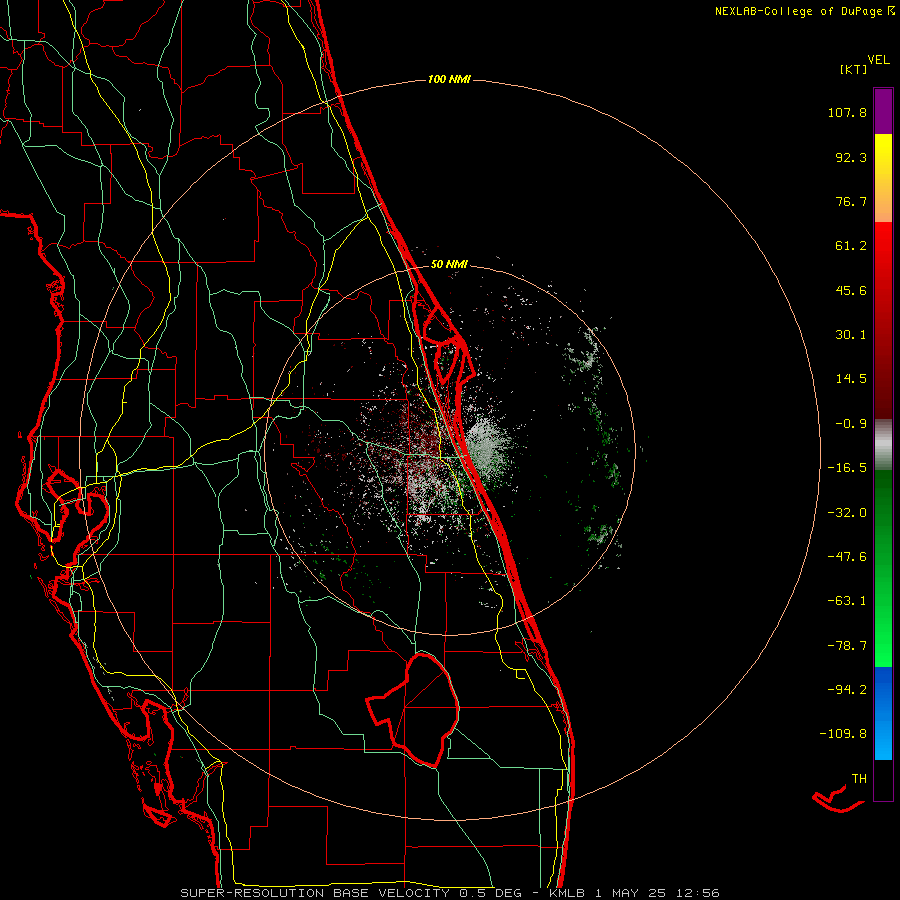
Task: Pick the gray near-zero segment of color bar
Action: [883, 445]
